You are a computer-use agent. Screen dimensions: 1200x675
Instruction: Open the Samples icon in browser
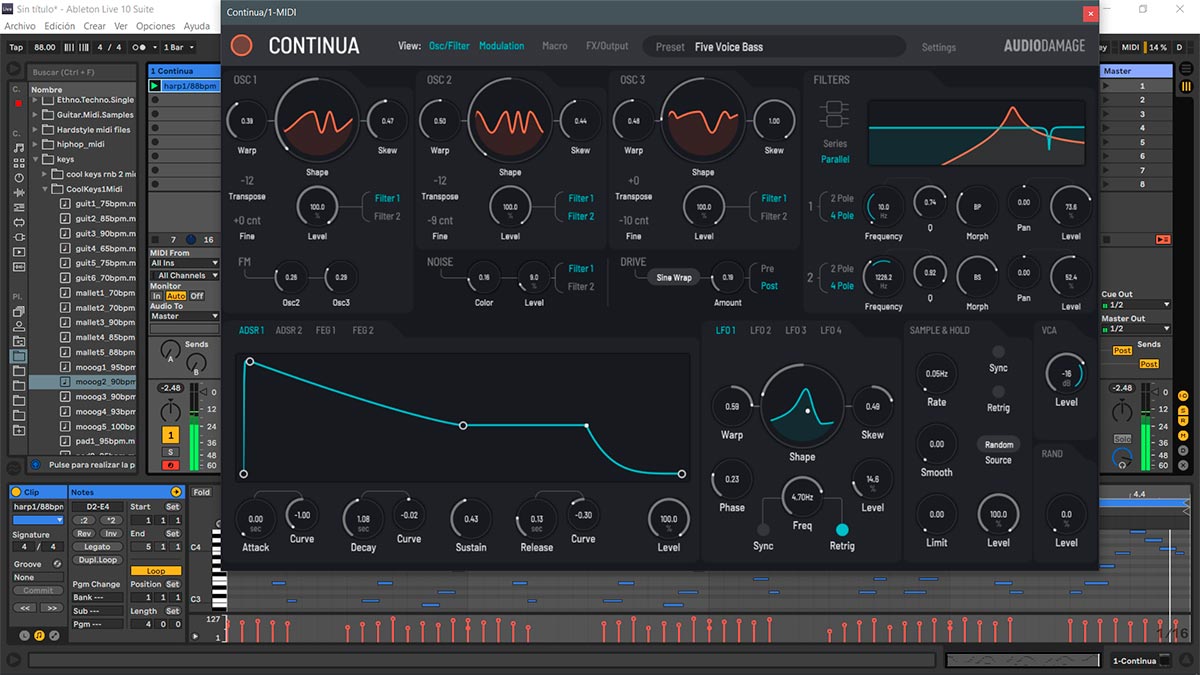tap(18, 267)
